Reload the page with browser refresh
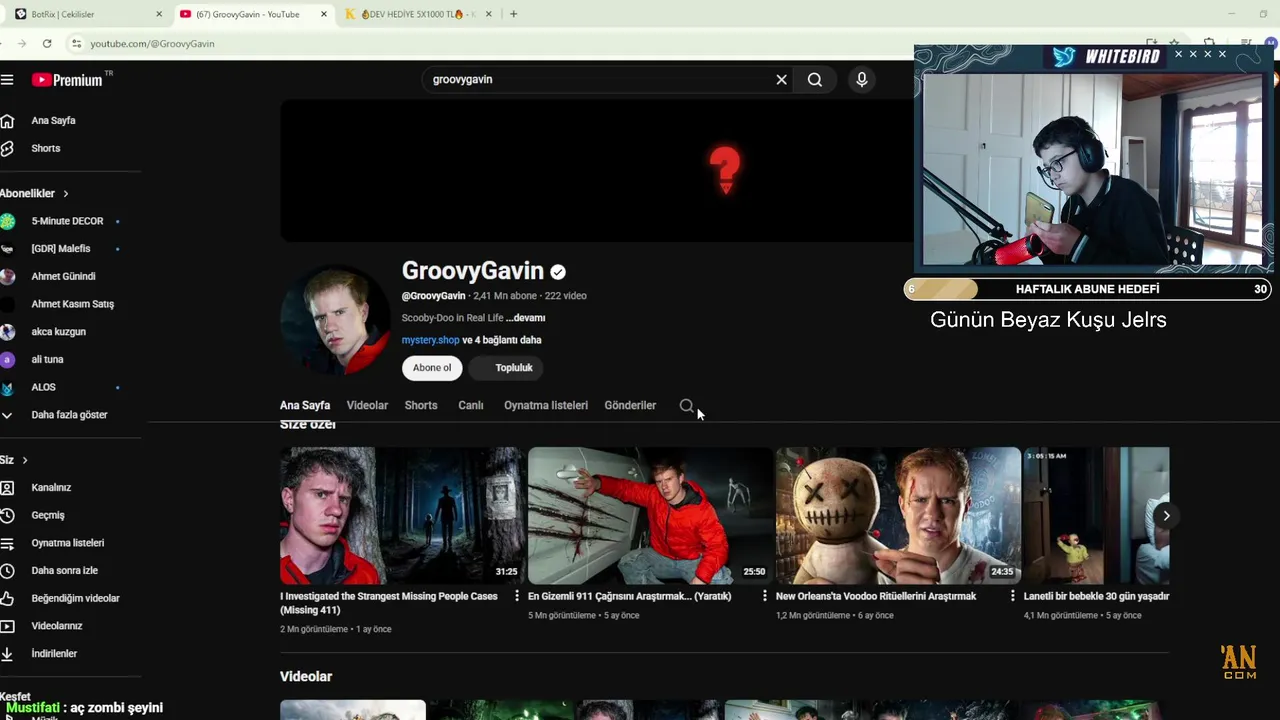 point(47,44)
